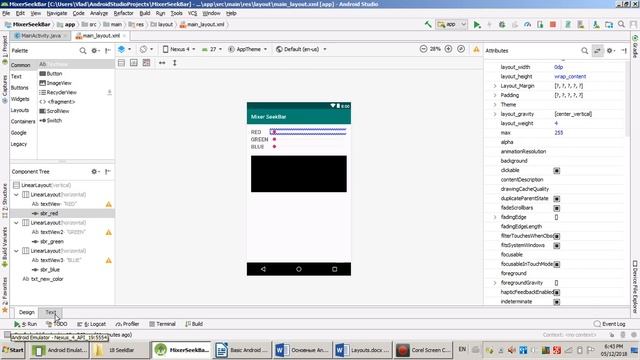Open Corel Screen Capture in taskbar
Screen dimensions: 640x360
(x=423, y=350)
